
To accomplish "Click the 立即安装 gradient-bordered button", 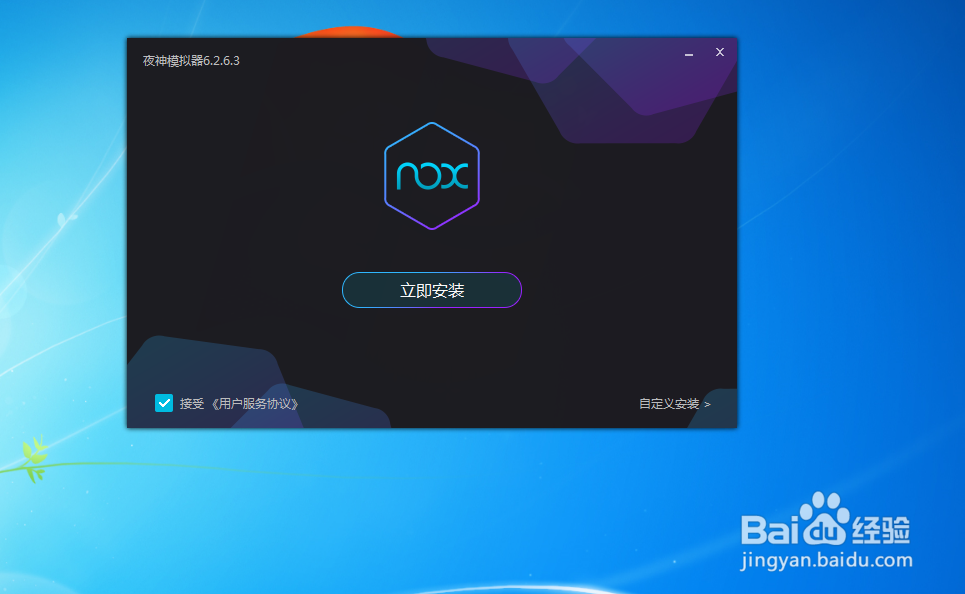I will (431, 289).
